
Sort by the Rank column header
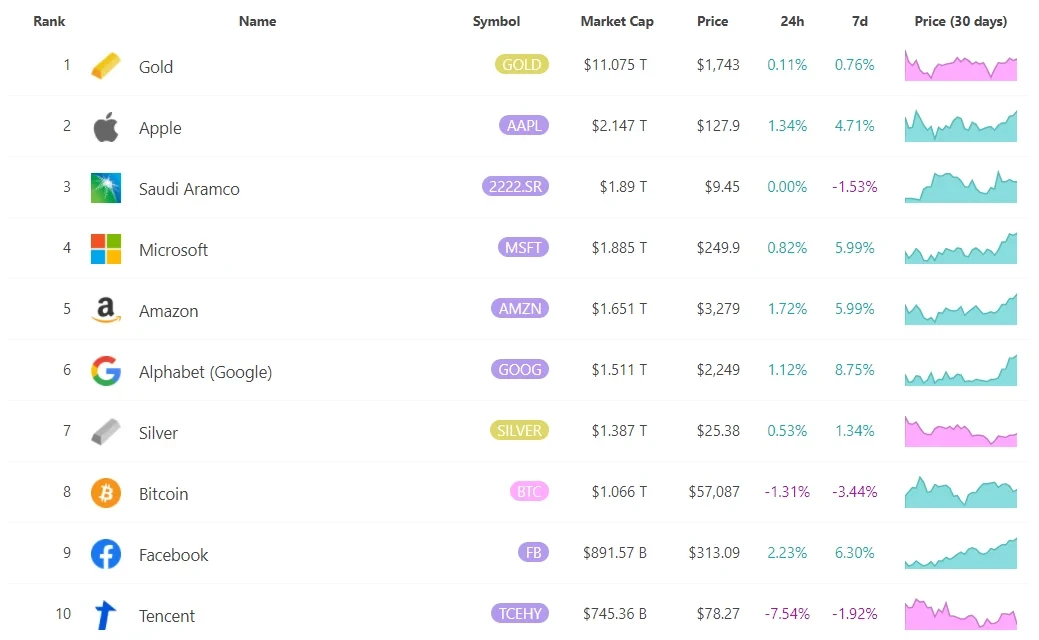(49, 21)
